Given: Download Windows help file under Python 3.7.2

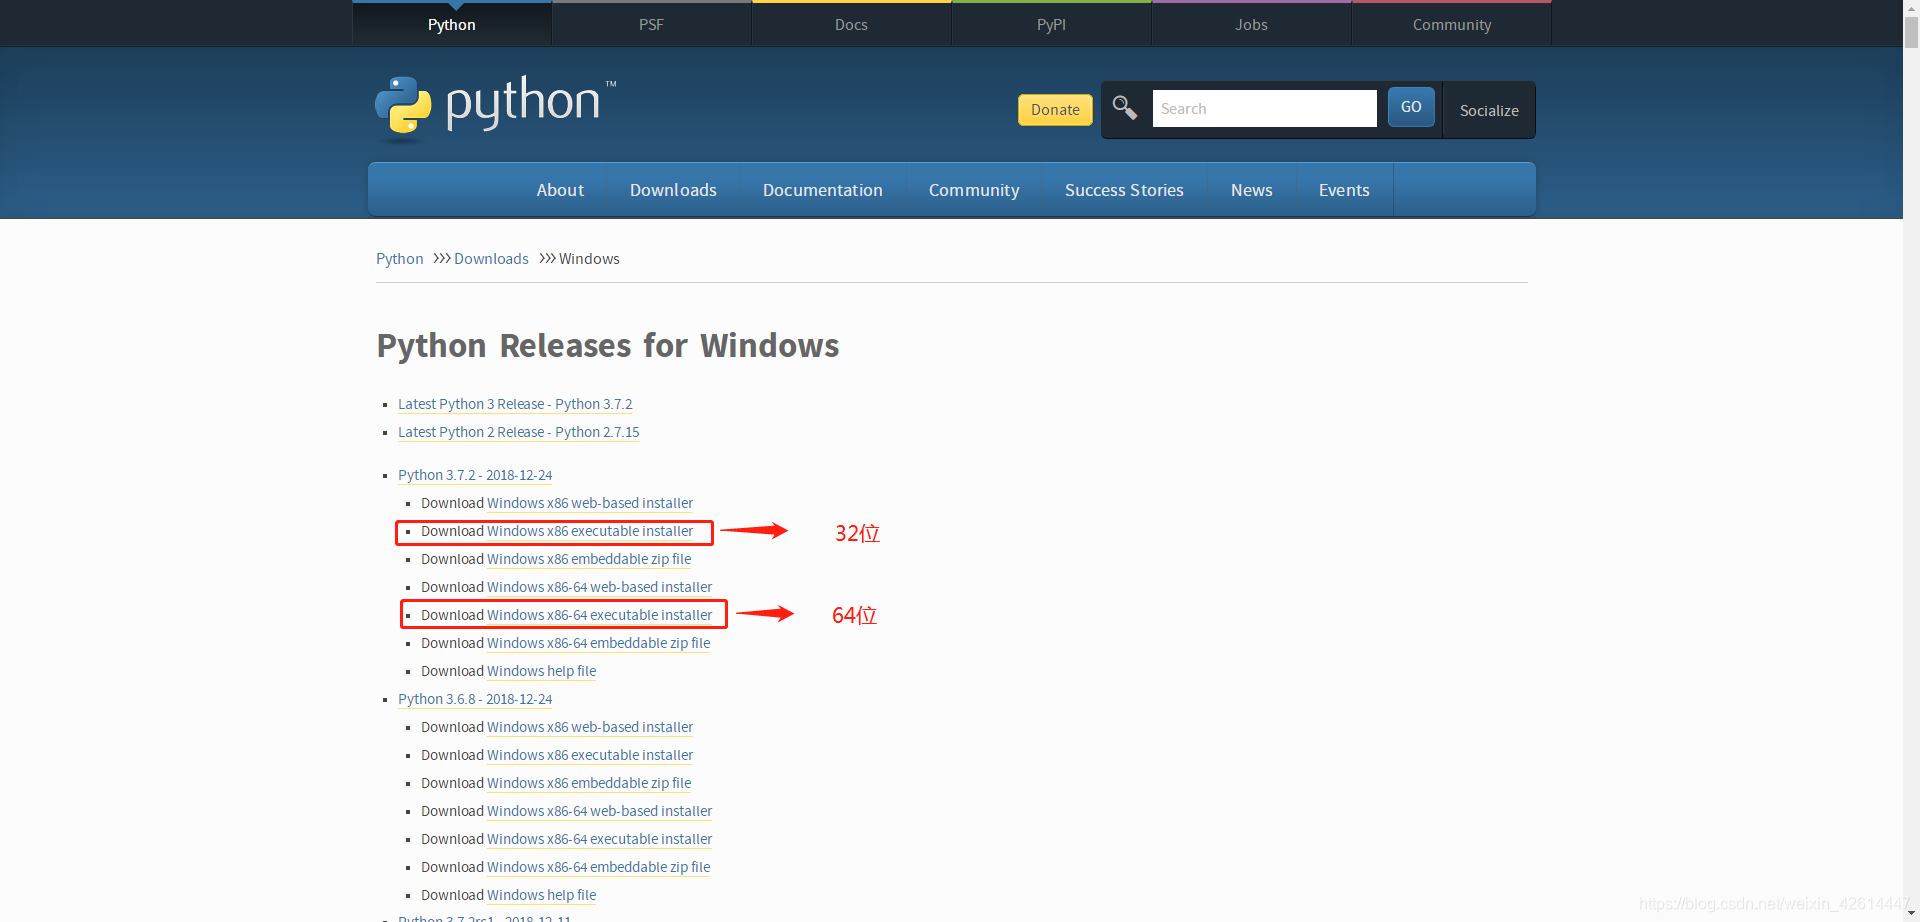Looking at the screenshot, I should pos(542,671).
